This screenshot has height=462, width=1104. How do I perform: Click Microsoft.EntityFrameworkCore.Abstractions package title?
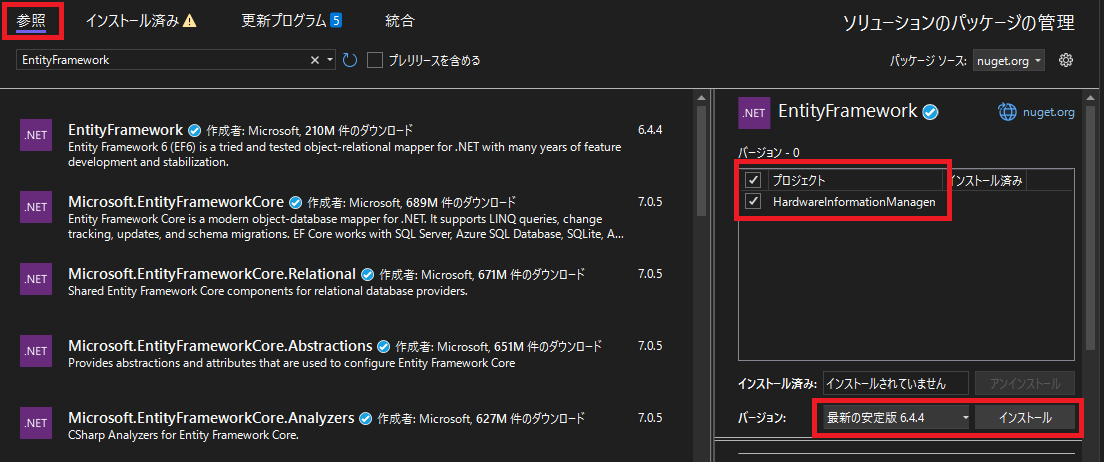tap(220, 346)
